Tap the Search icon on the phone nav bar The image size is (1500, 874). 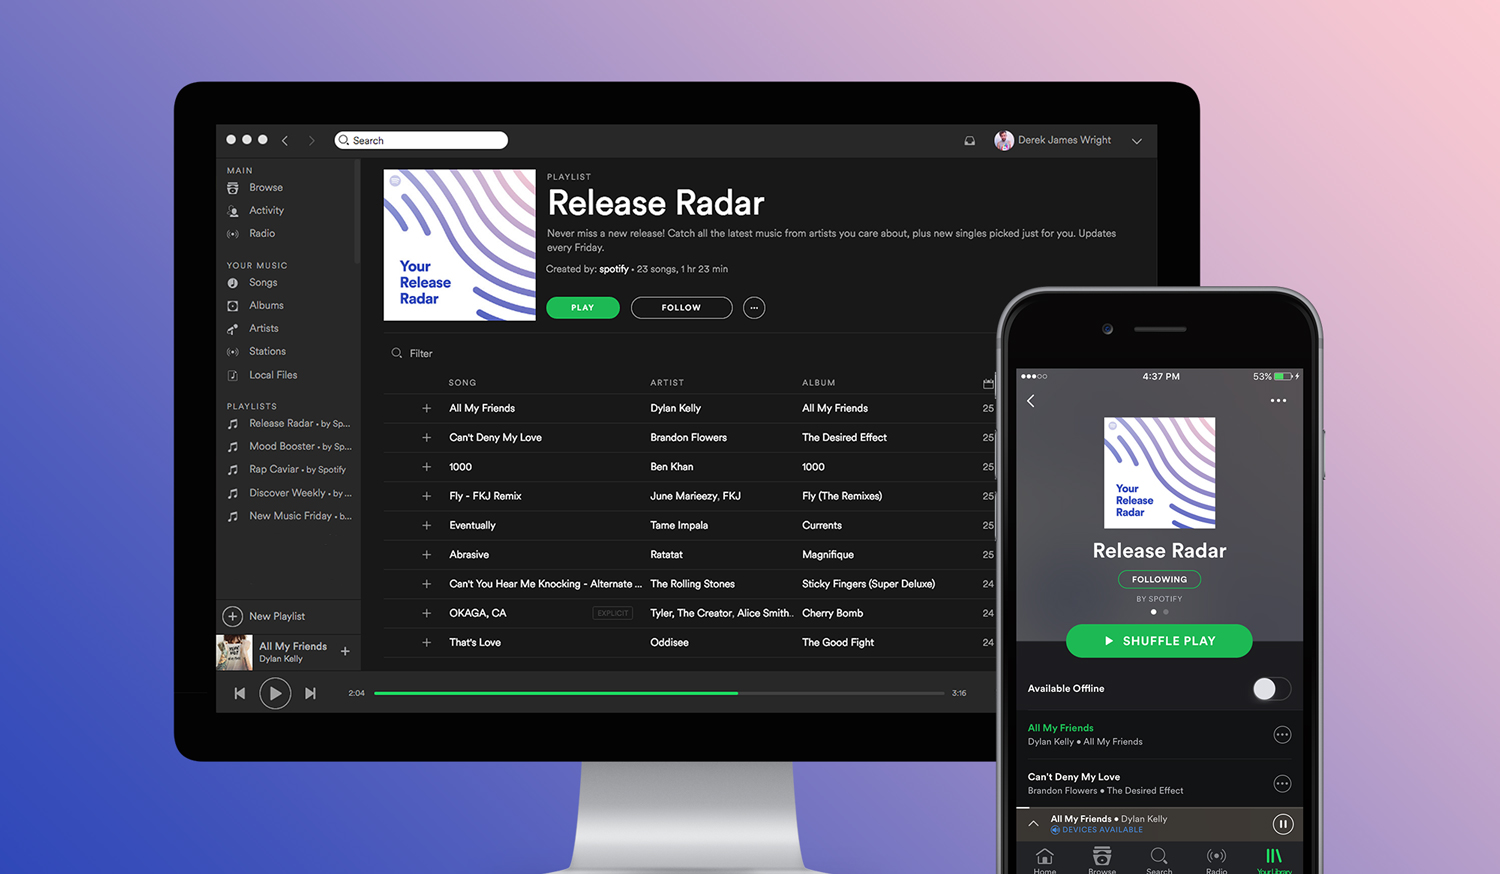coord(1158,858)
